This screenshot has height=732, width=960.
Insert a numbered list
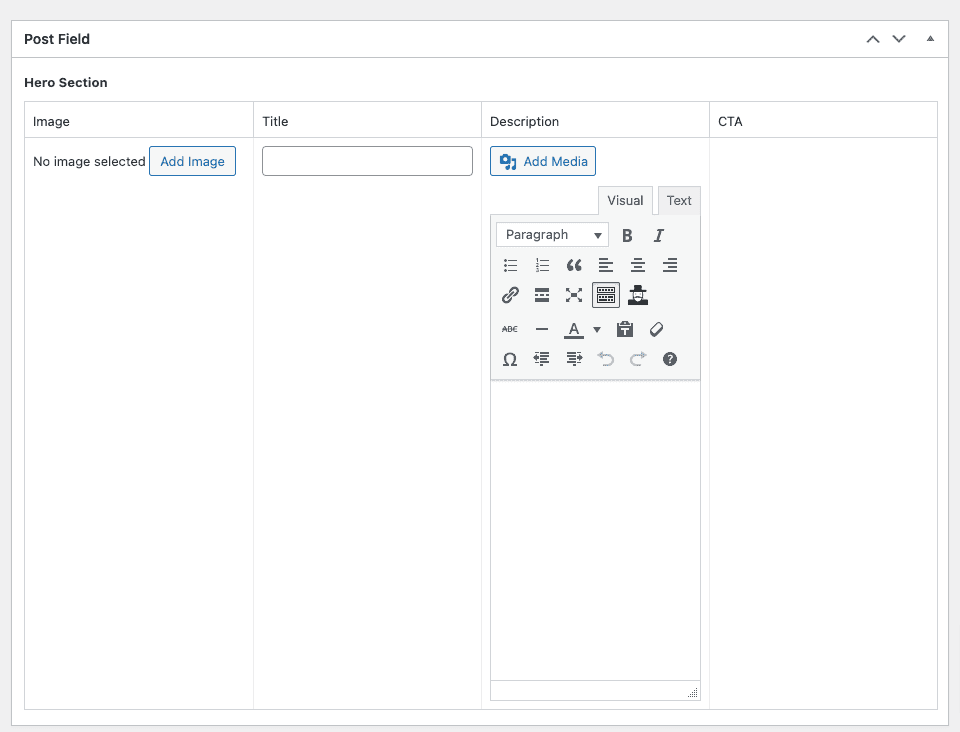click(x=542, y=265)
